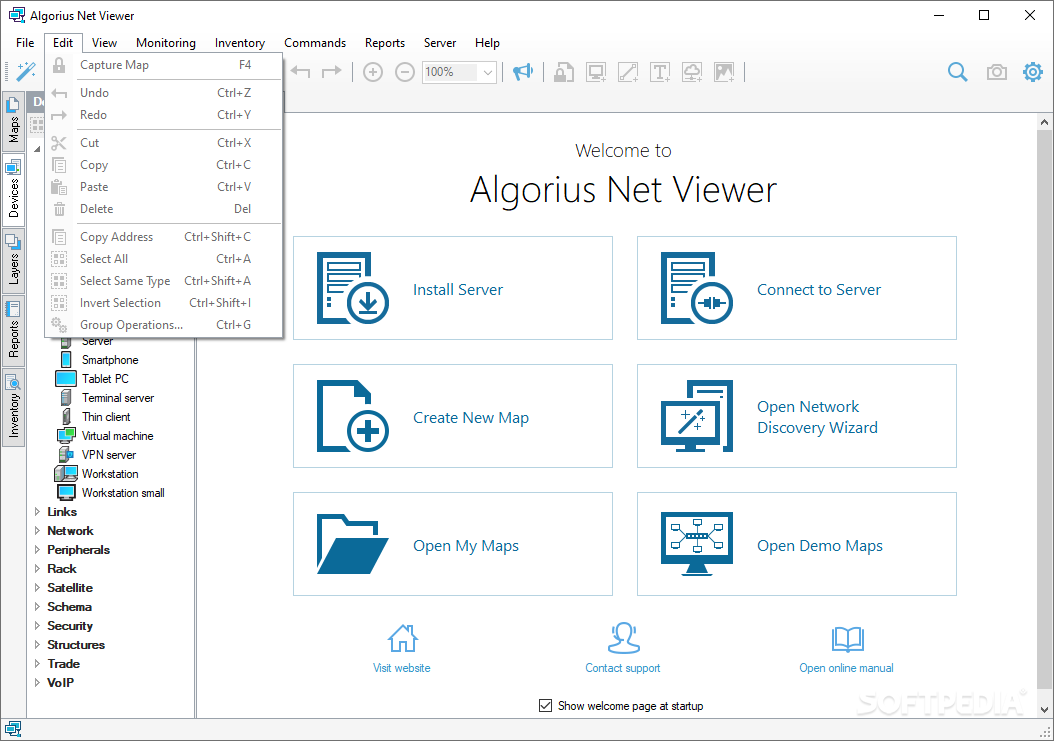Expand the Network device category
This screenshot has height=741, width=1054.
[x=38, y=531]
